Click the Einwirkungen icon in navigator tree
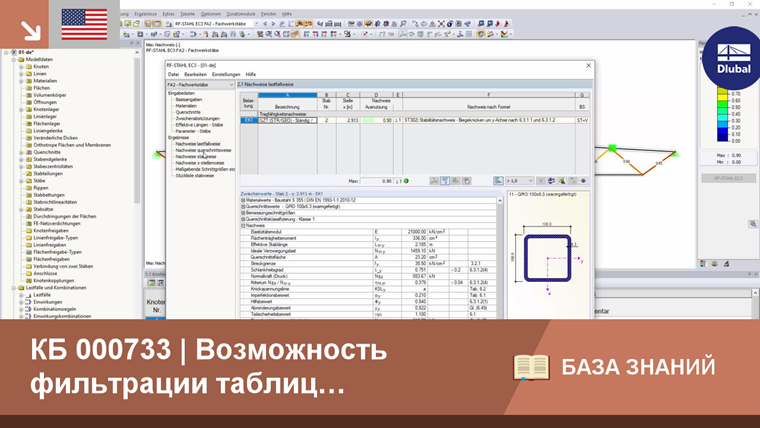Screen dimensions: 760x428 28,302
